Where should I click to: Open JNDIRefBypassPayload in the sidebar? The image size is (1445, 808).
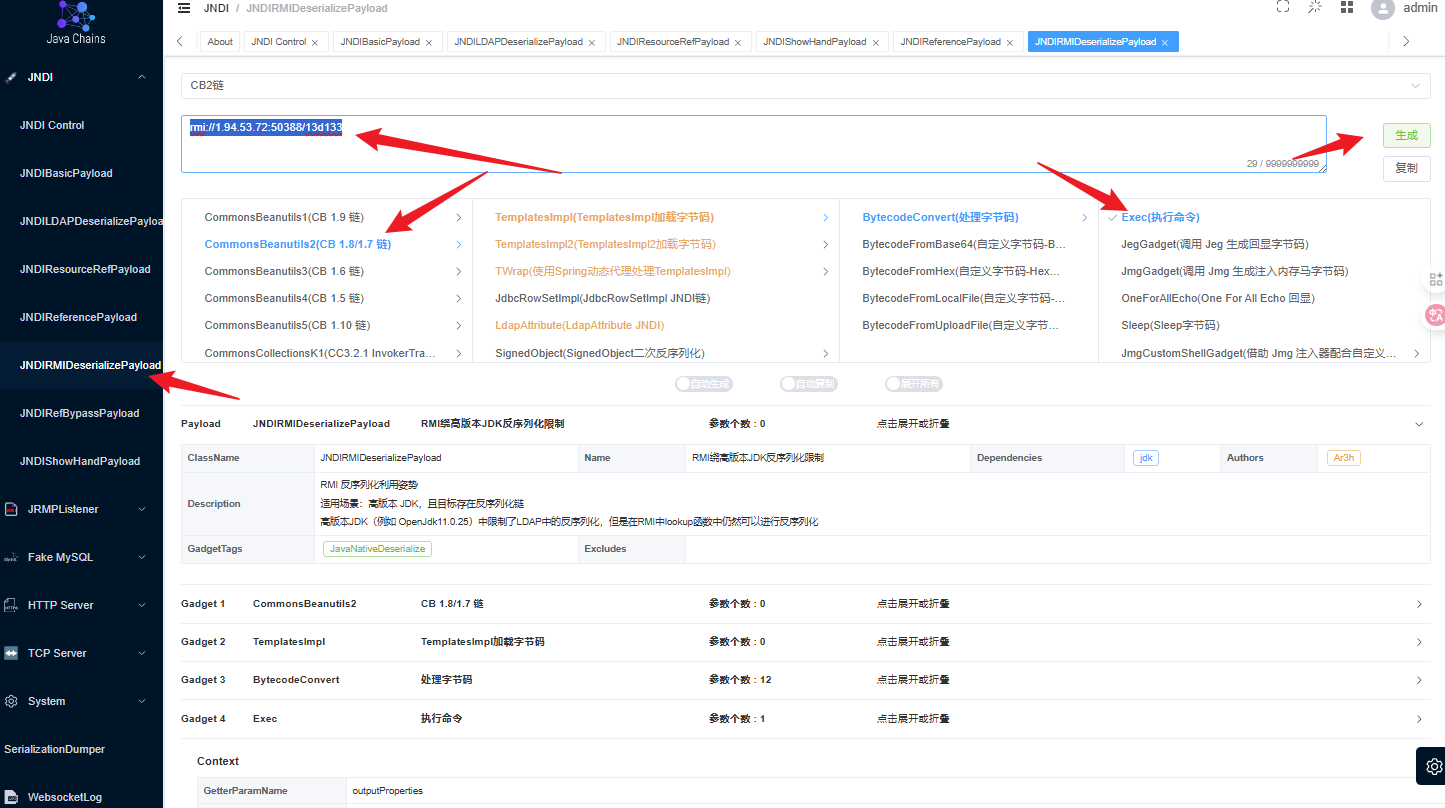pos(80,413)
